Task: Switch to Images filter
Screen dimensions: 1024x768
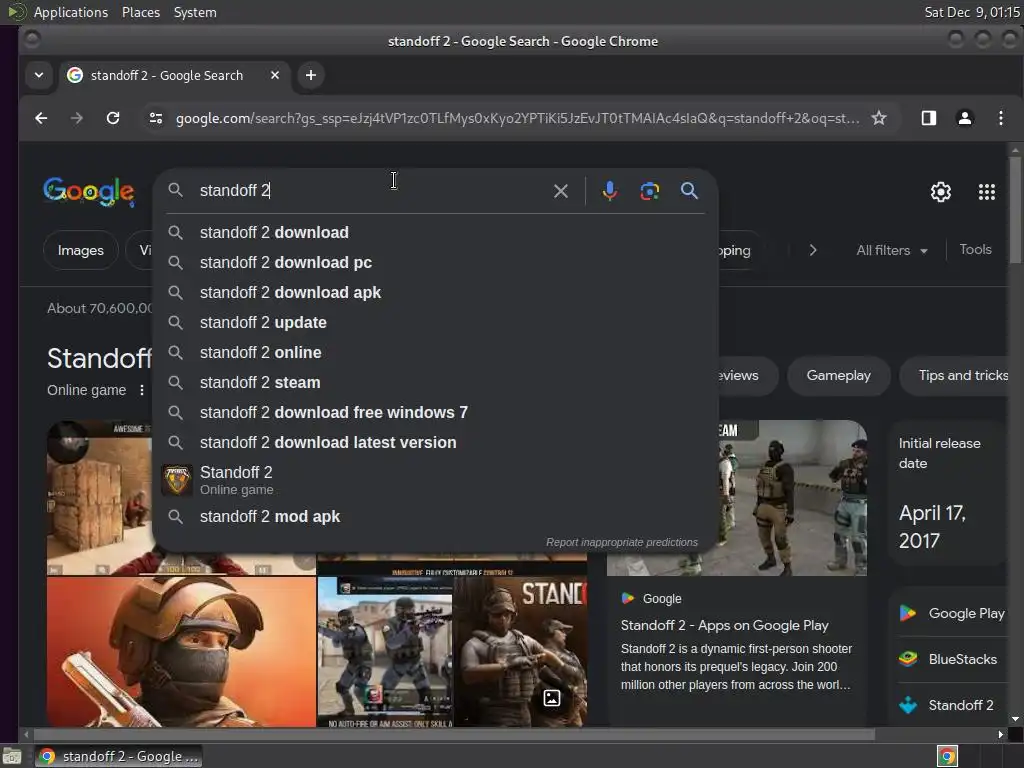Action: pyautogui.click(x=80, y=250)
